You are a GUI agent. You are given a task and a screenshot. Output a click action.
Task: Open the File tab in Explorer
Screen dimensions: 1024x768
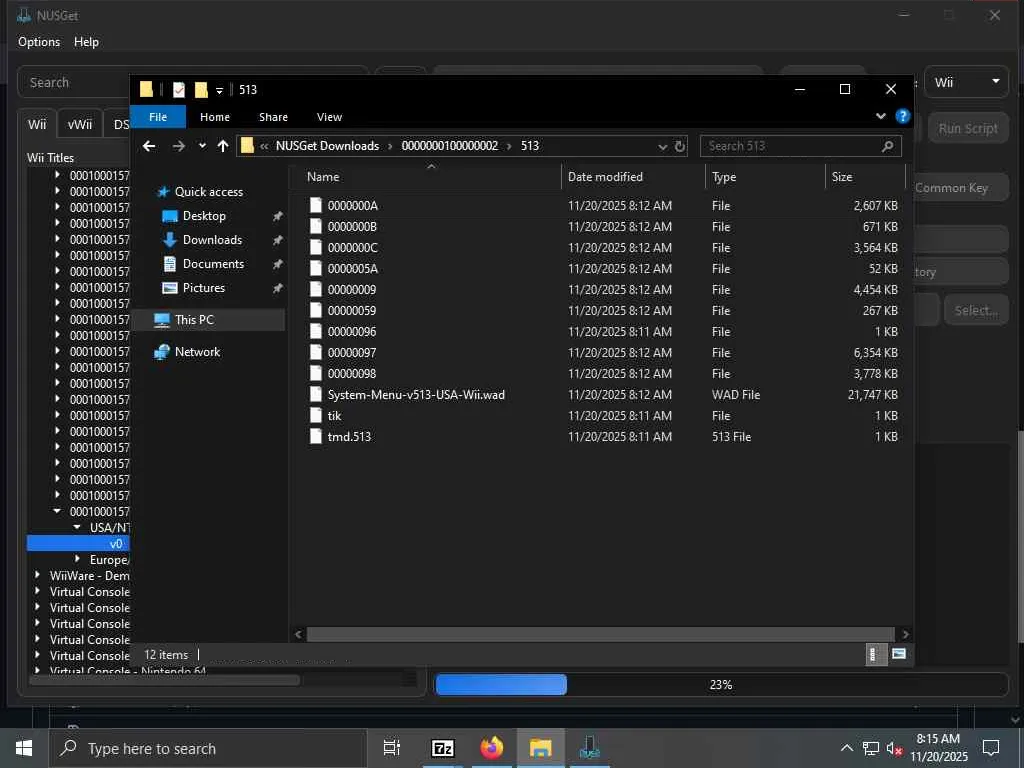pos(158,117)
